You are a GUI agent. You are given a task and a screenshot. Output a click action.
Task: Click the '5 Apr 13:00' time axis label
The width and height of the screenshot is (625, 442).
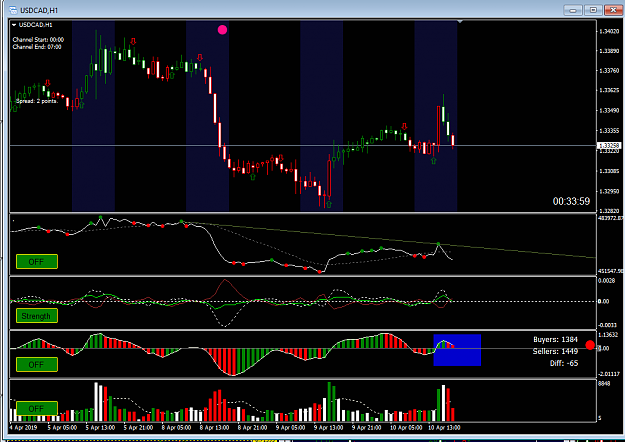pos(100,428)
